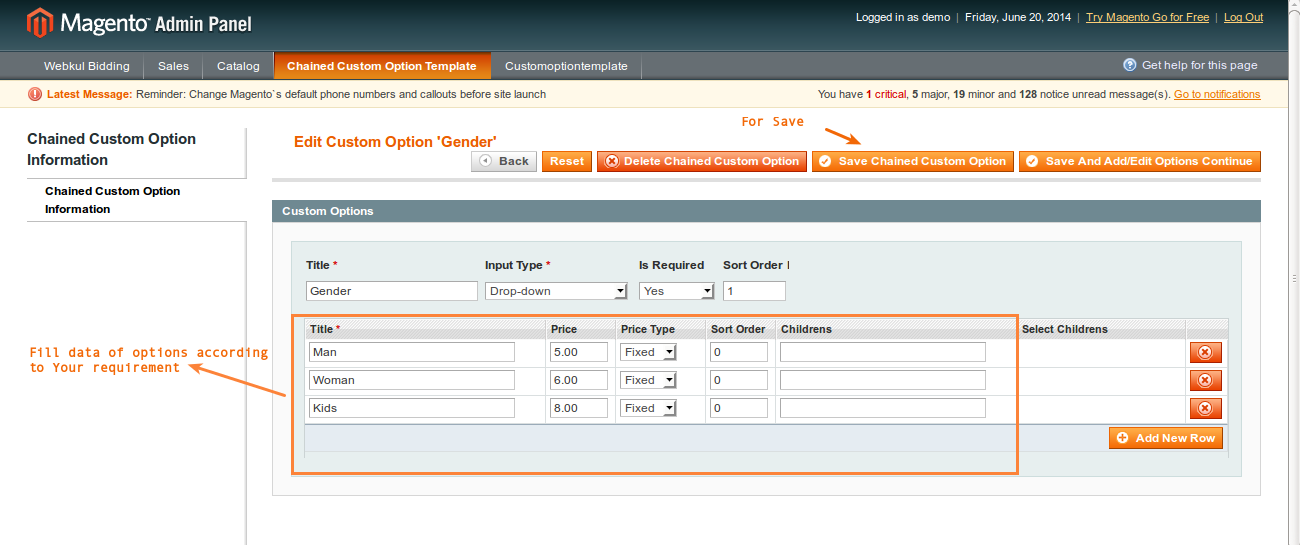Click Childrens field in Woman row
Viewport: 1302px width, 547px height.
click(x=883, y=380)
